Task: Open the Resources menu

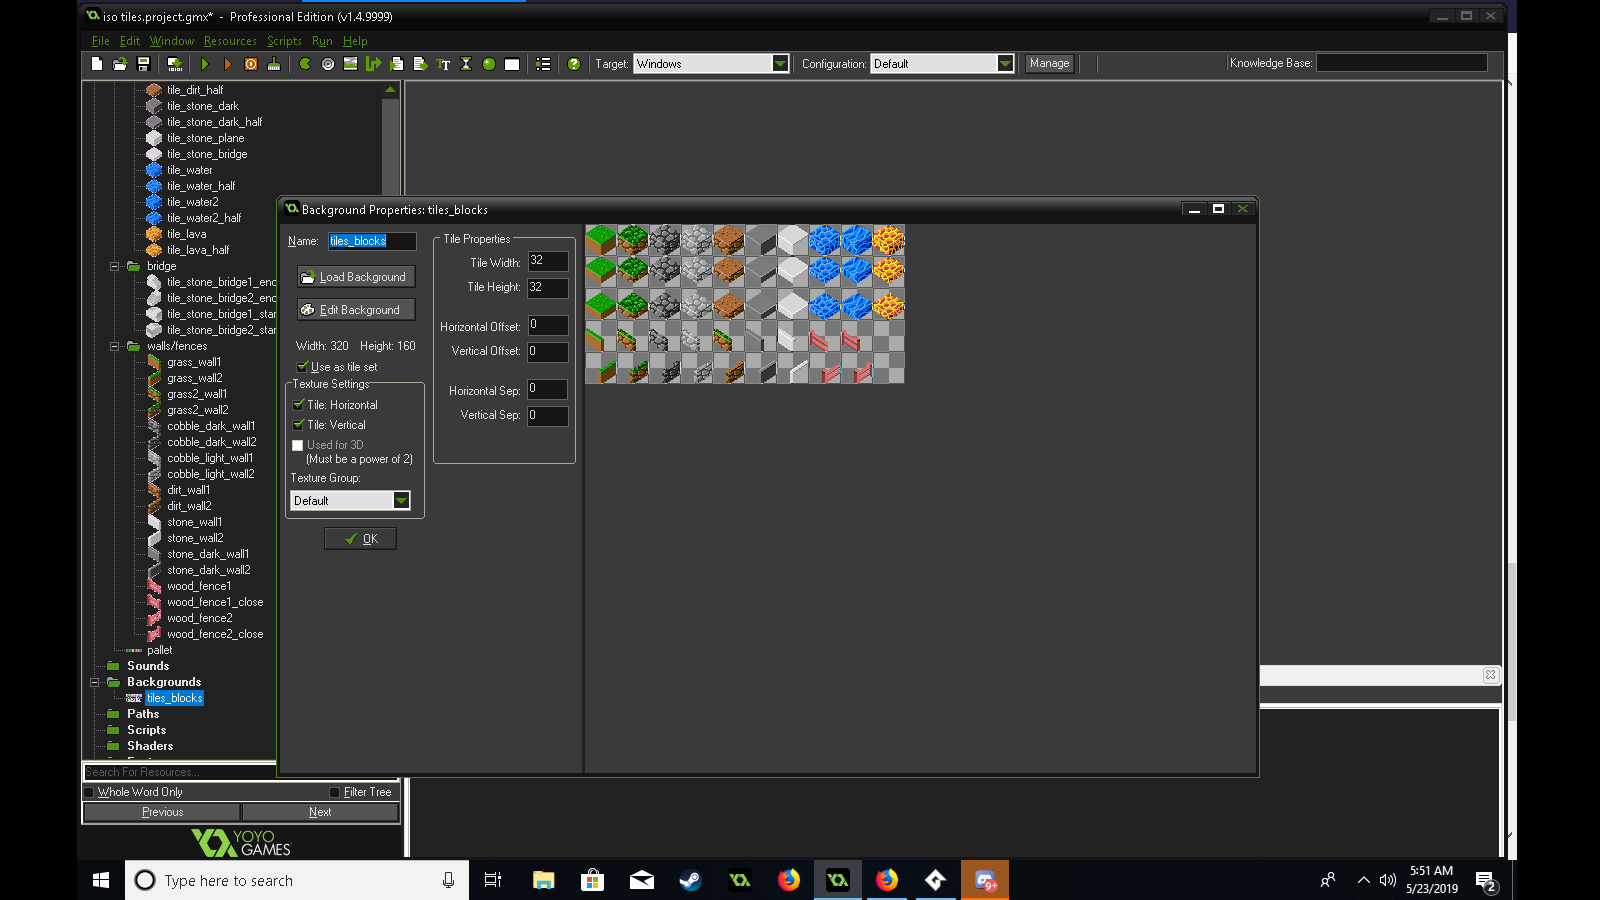Action: point(230,41)
